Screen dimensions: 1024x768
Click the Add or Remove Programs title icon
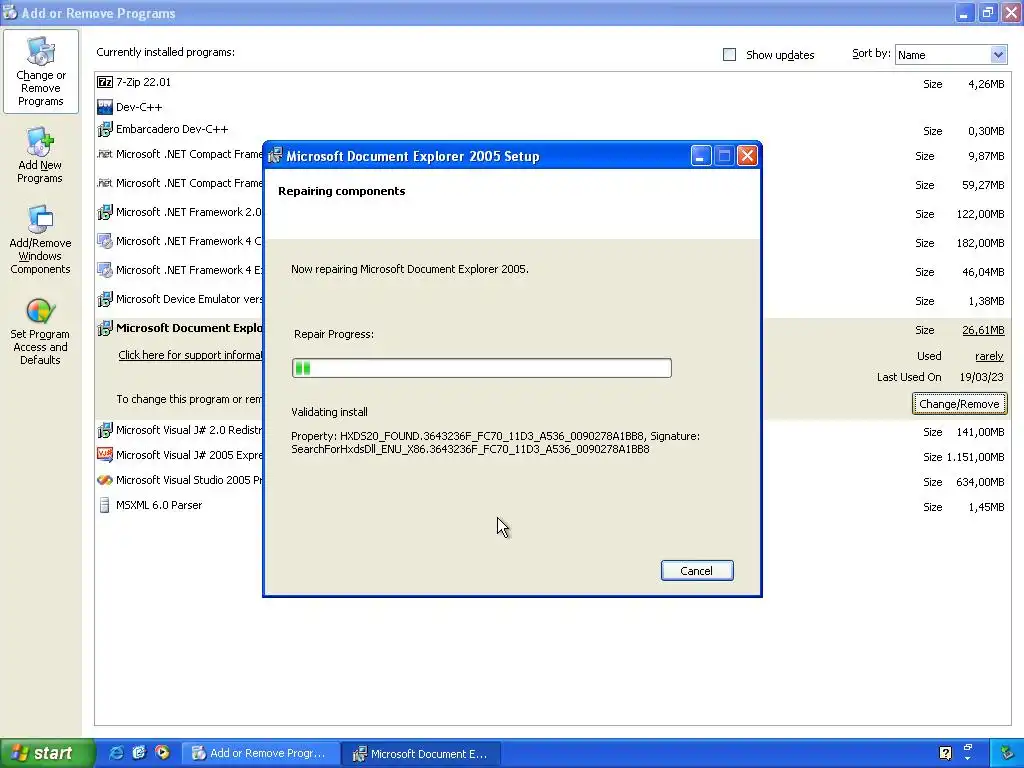click(10, 12)
